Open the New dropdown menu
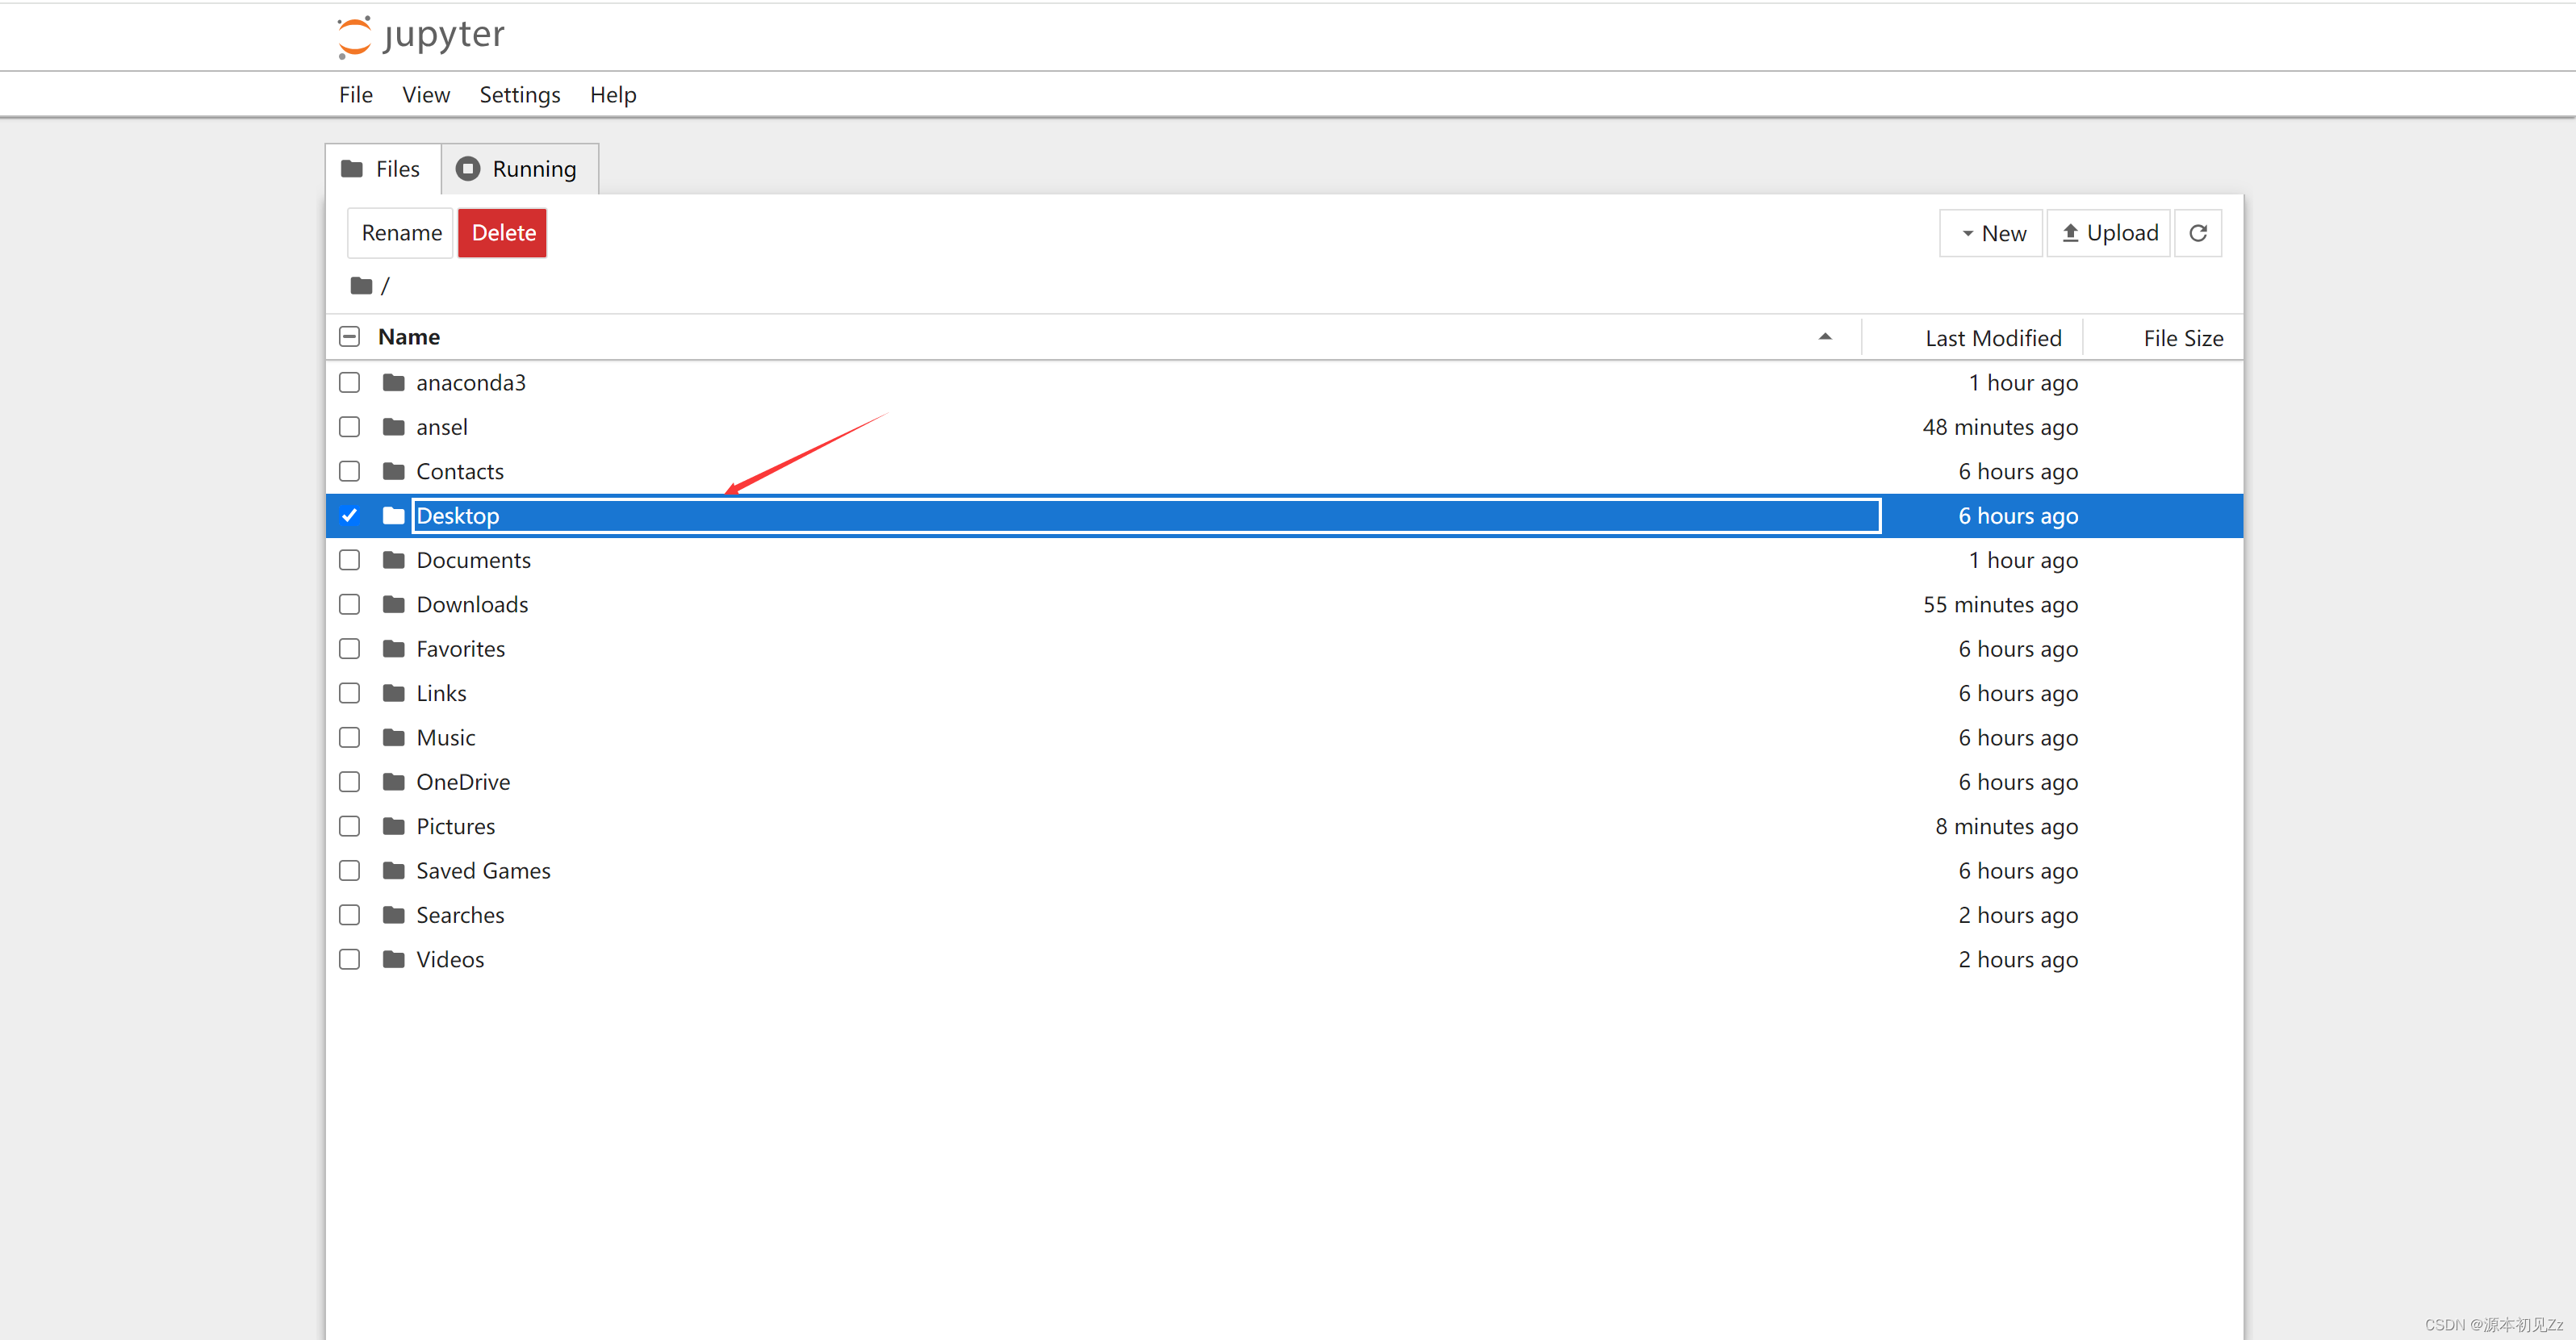2576x1340 pixels. pos(1991,233)
